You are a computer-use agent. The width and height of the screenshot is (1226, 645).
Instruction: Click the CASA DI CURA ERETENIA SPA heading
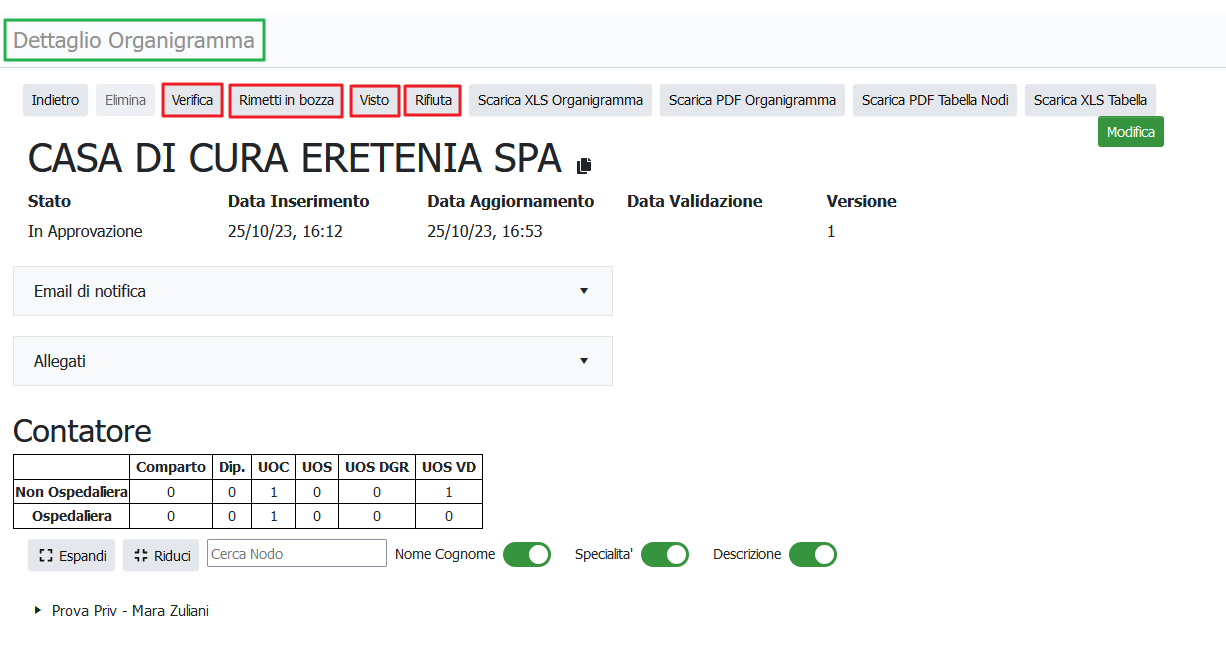tap(295, 159)
